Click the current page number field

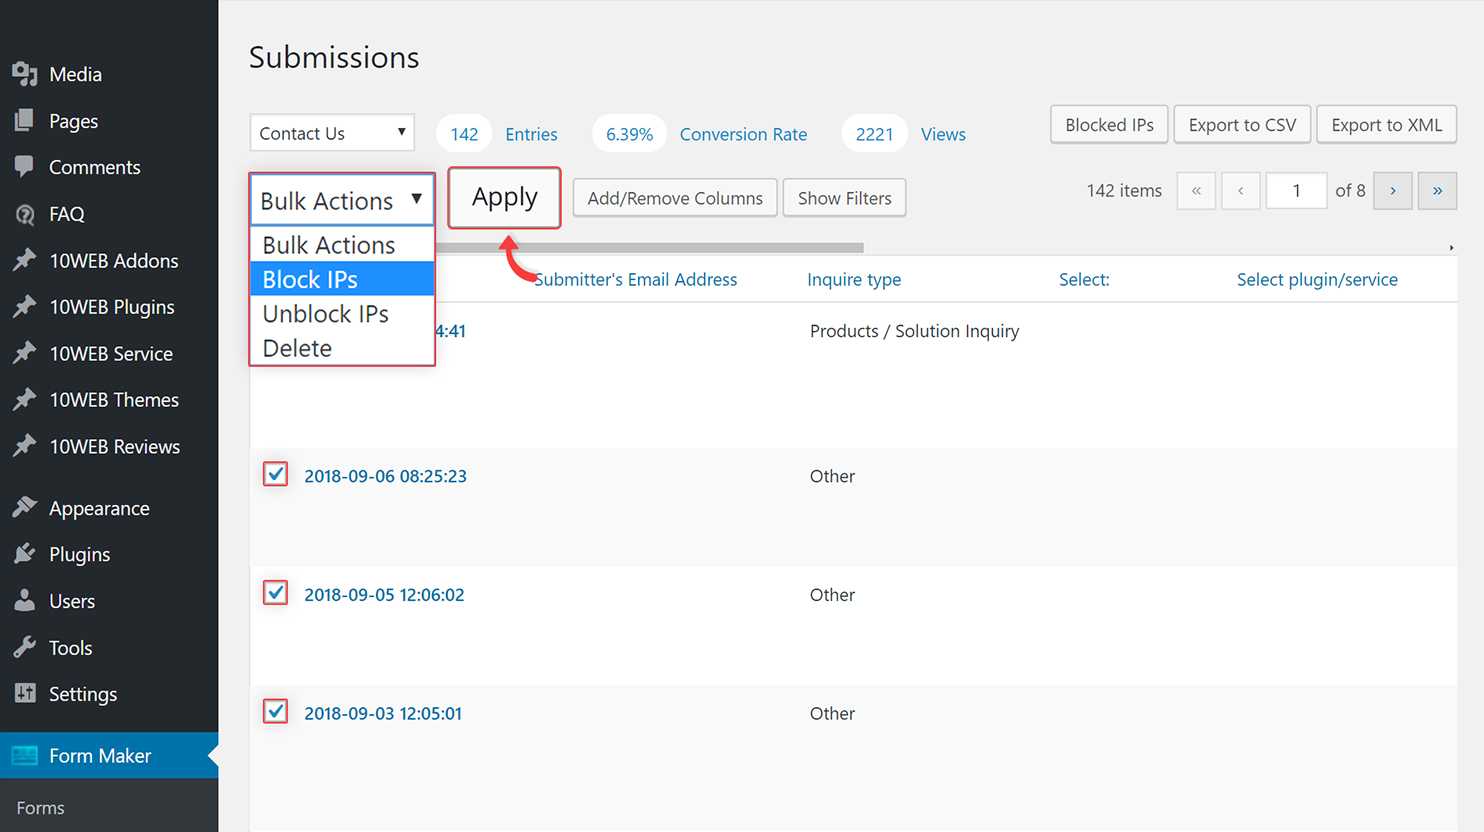[x=1296, y=190]
